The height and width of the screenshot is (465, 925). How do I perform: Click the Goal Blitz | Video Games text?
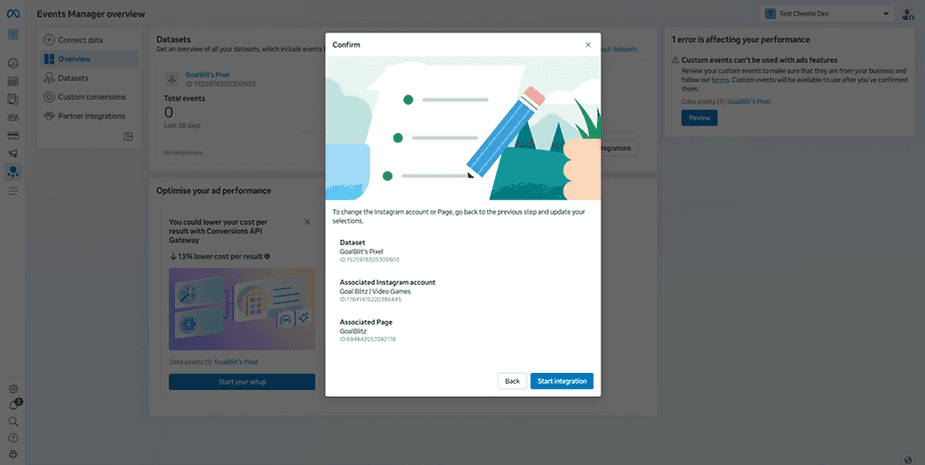[x=375, y=292]
